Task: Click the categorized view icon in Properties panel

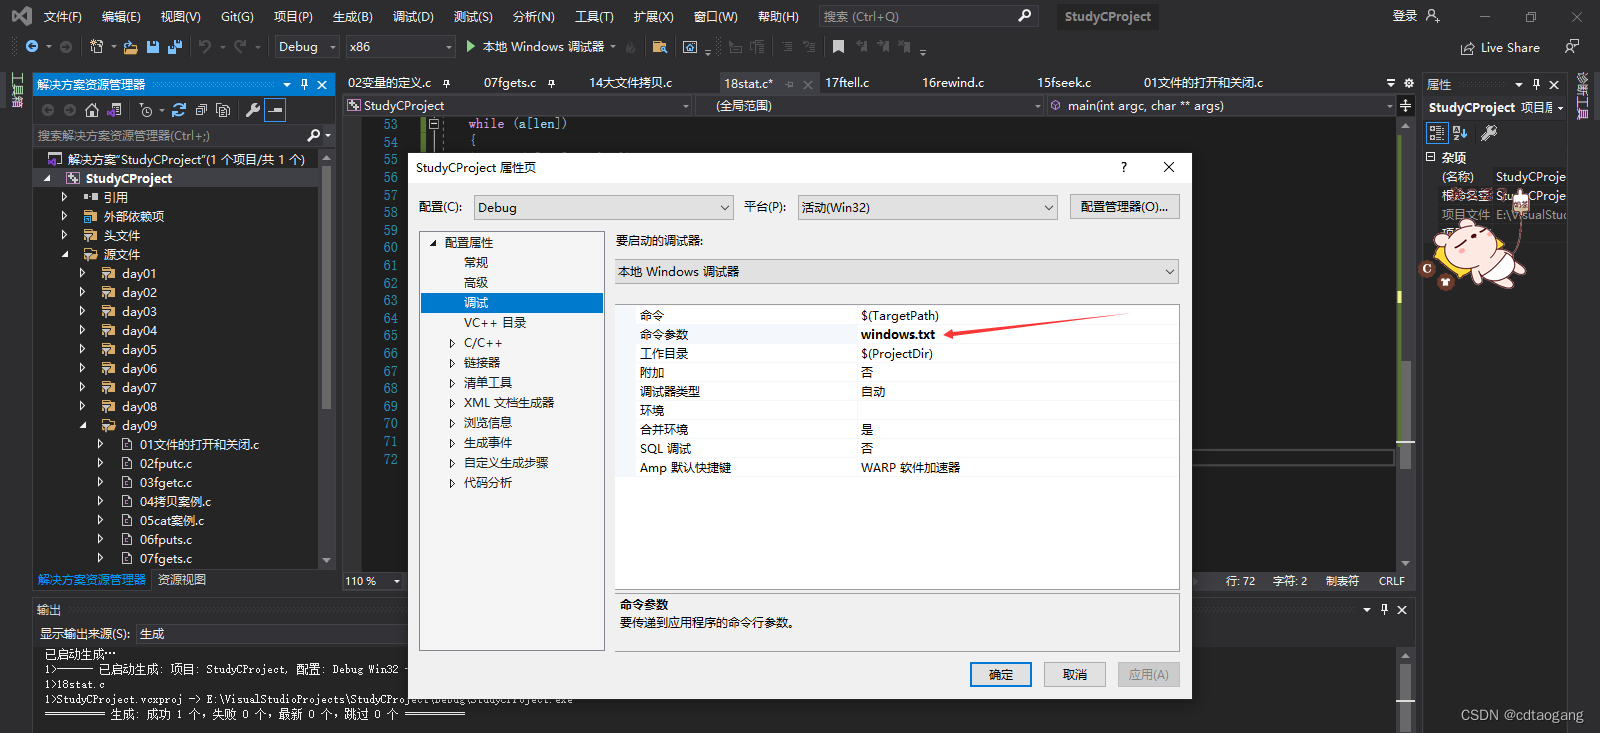Action: [x=1437, y=133]
